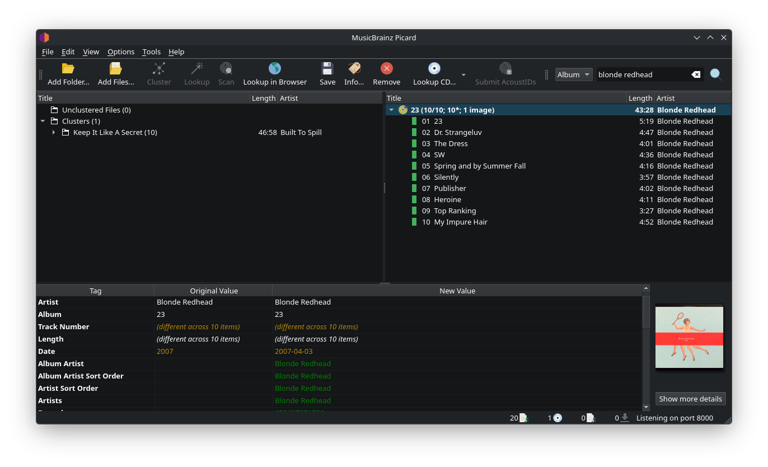
Task: Select the 23 album row by Blonde Redhead
Action: [x=558, y=110]
